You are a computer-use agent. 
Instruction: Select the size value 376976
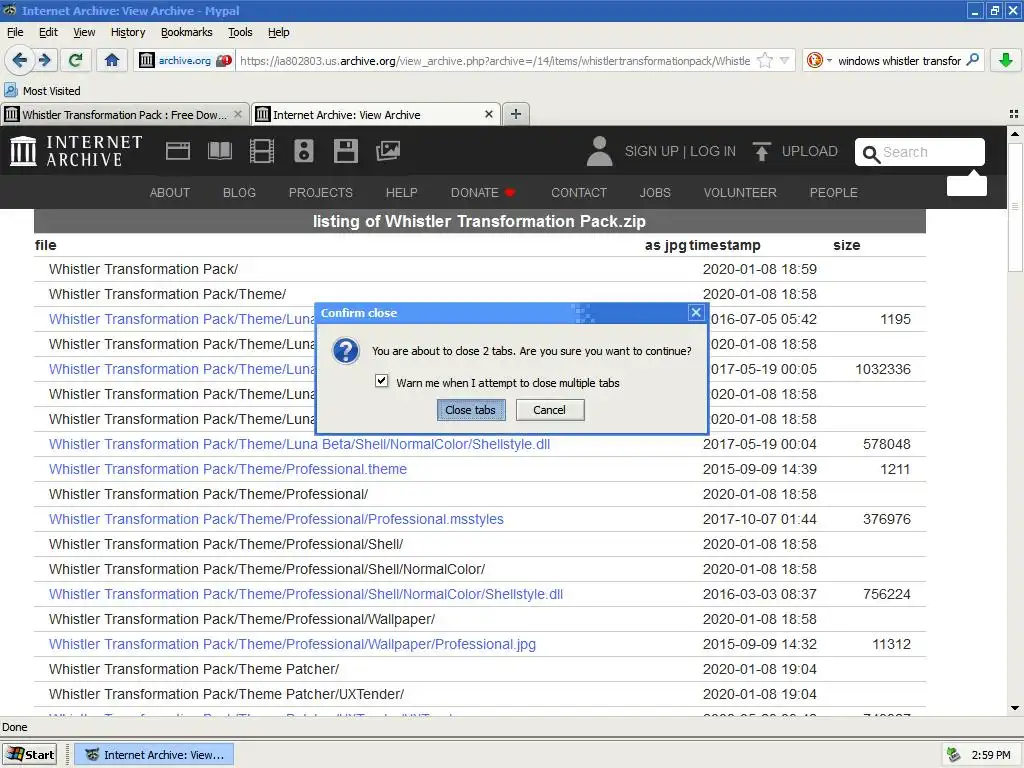[x=886, y=519]
